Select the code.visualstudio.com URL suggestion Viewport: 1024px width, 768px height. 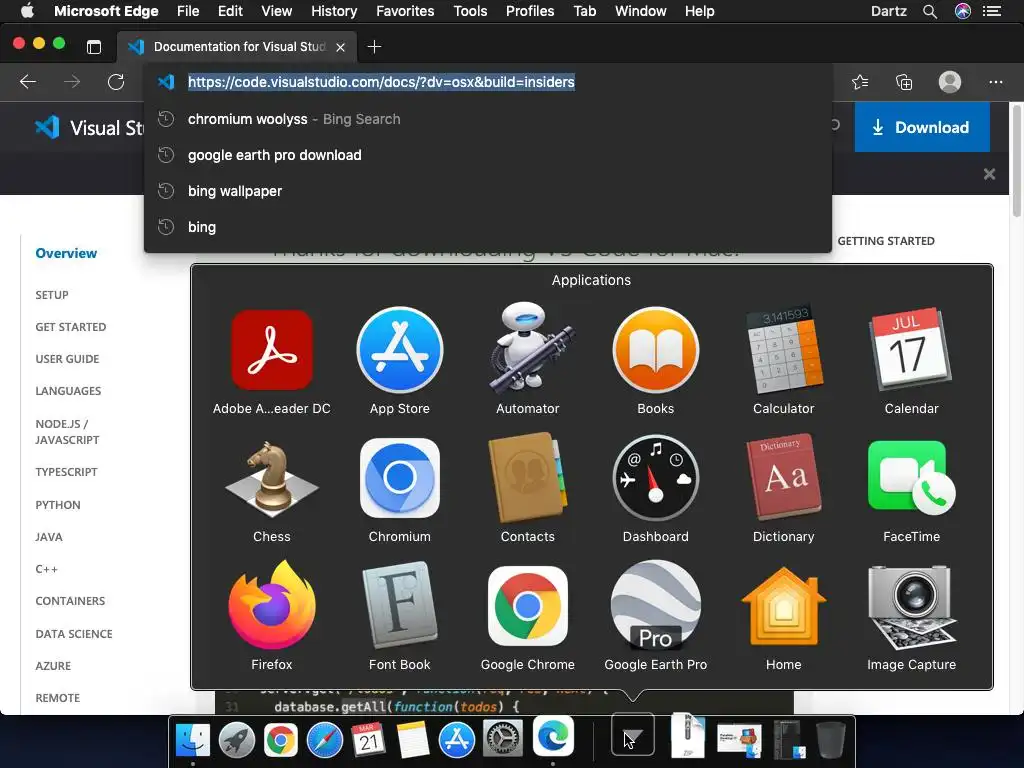point(488,82)
